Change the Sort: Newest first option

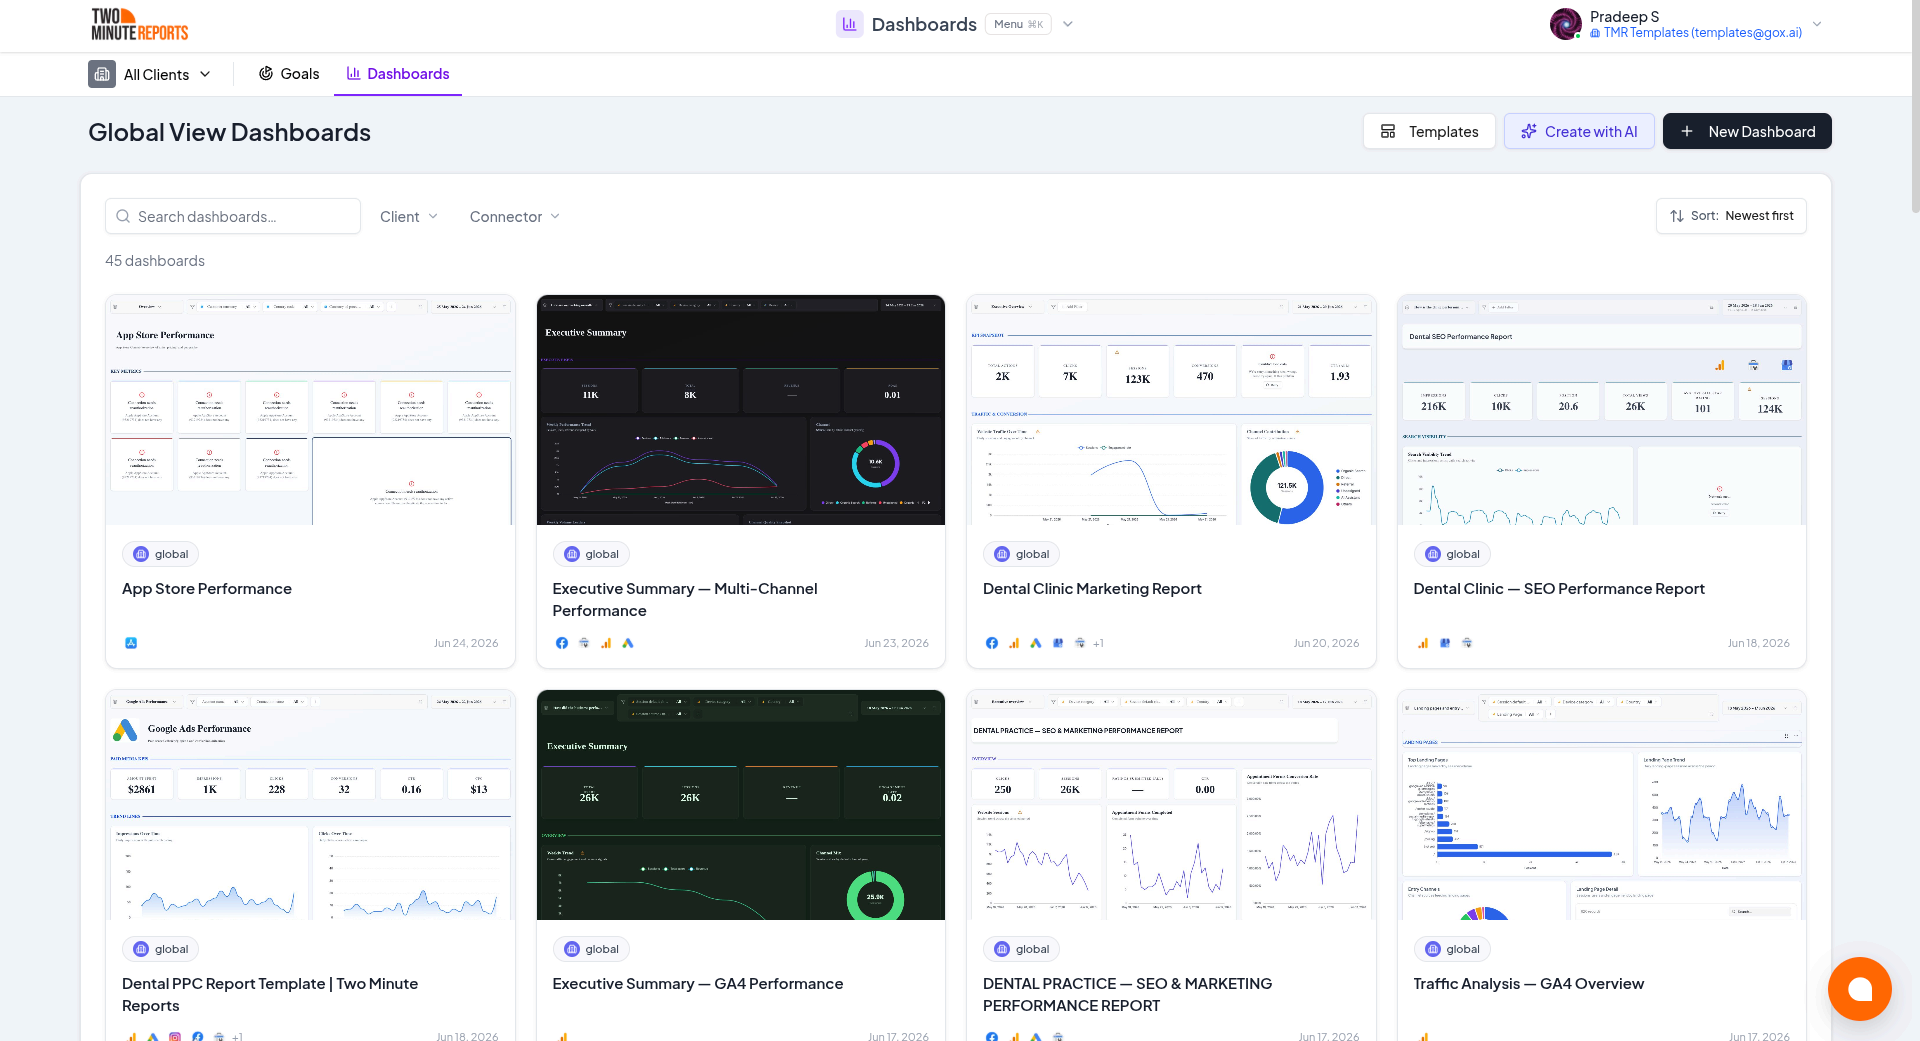coord(1731,216)
